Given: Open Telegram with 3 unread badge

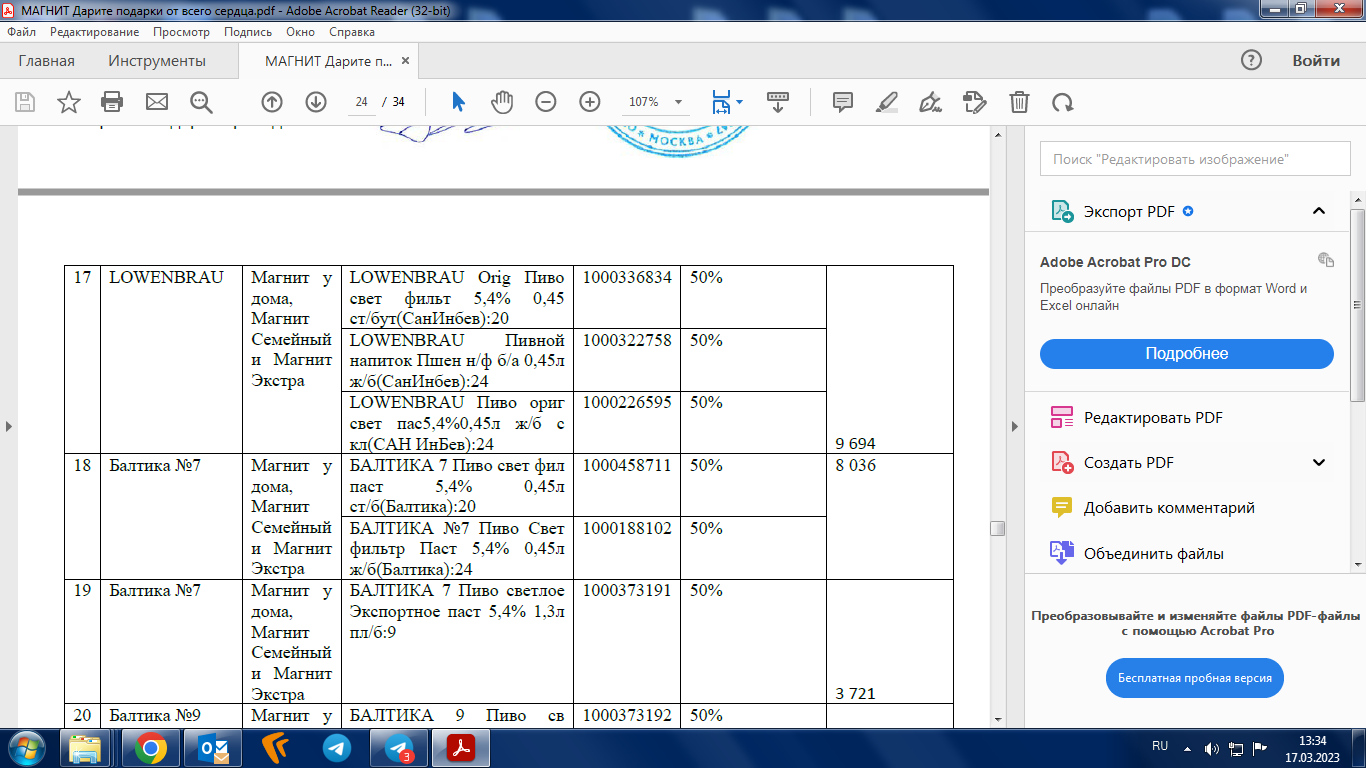Looking at the screenshot, I should pos(399,748).
